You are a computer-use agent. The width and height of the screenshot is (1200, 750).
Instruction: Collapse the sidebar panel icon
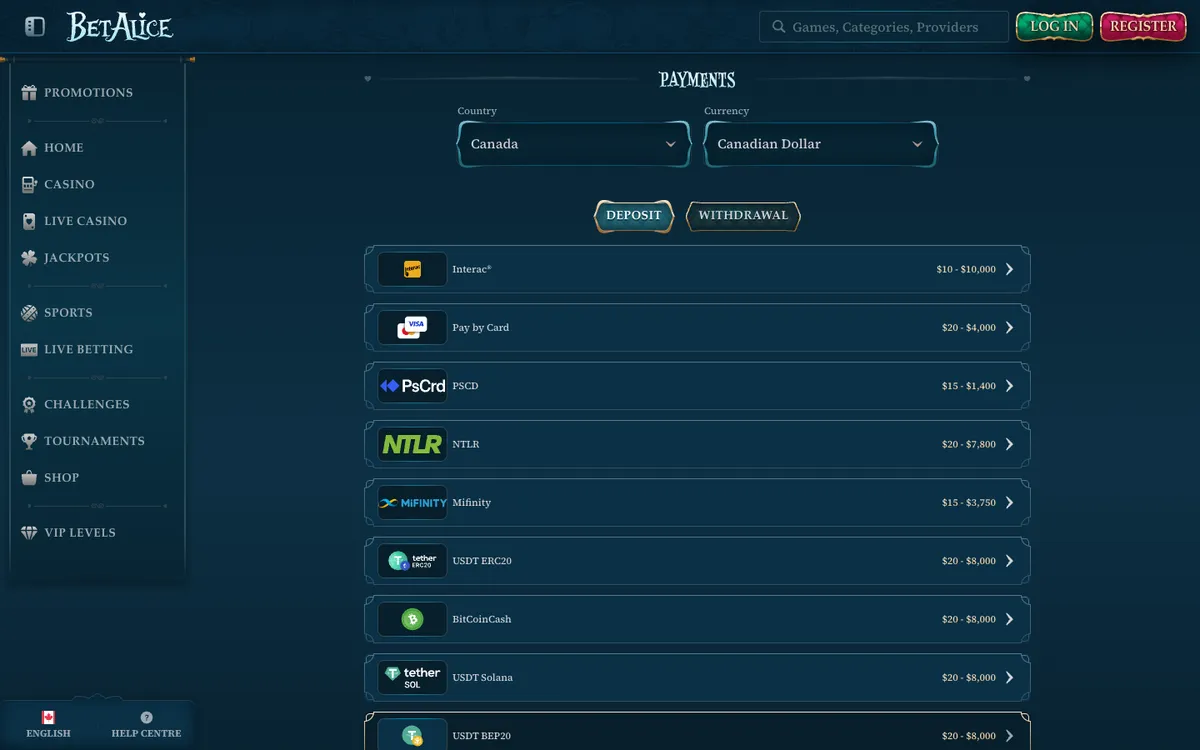[x=35, y=26]
